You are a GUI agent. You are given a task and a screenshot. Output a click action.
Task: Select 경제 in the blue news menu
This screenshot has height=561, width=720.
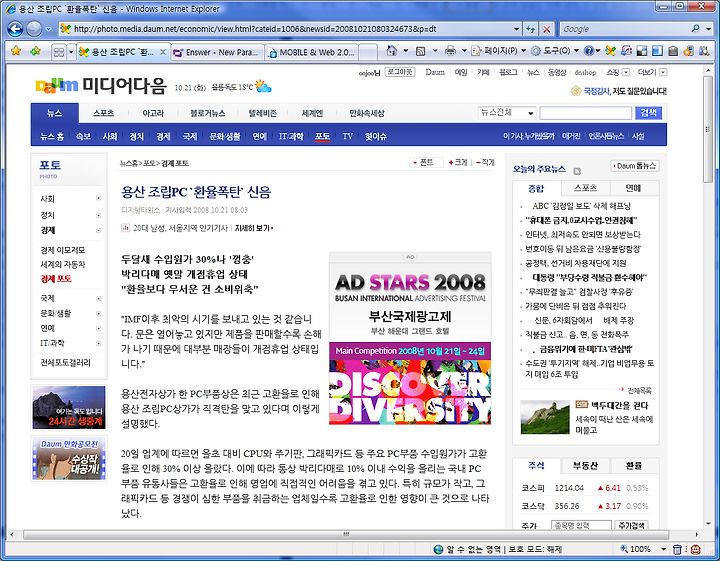pos(163,136)
